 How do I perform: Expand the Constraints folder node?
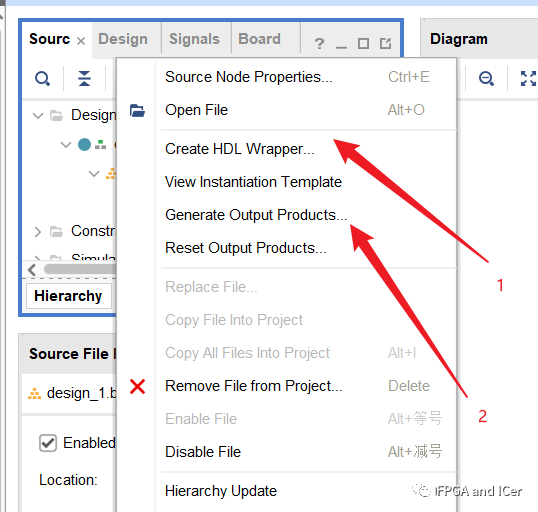(x=38, y=232)
